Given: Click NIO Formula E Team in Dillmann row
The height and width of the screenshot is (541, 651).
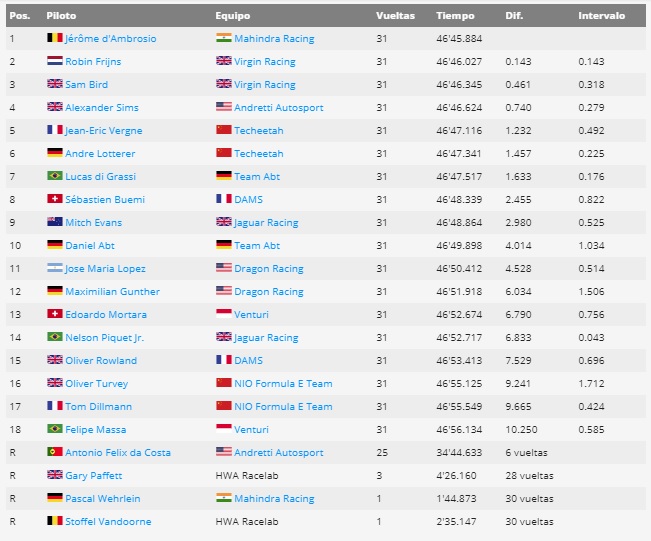Looking at the screenshot, I should click(283, 406).
